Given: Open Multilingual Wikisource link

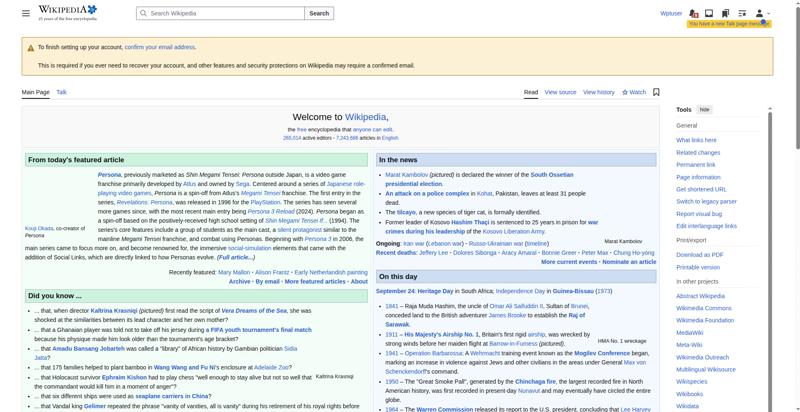Looking at the screenshot, I should coord(706,370).
